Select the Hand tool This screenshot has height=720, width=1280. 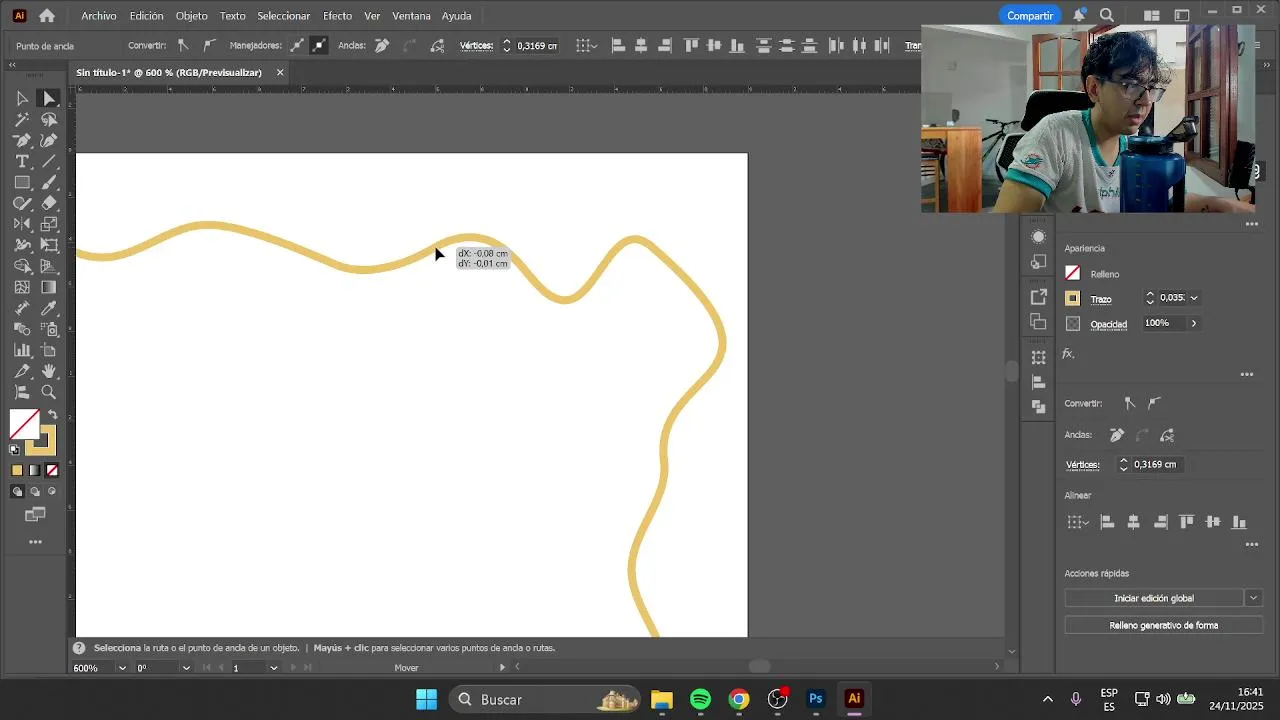[x=48, y=372]
